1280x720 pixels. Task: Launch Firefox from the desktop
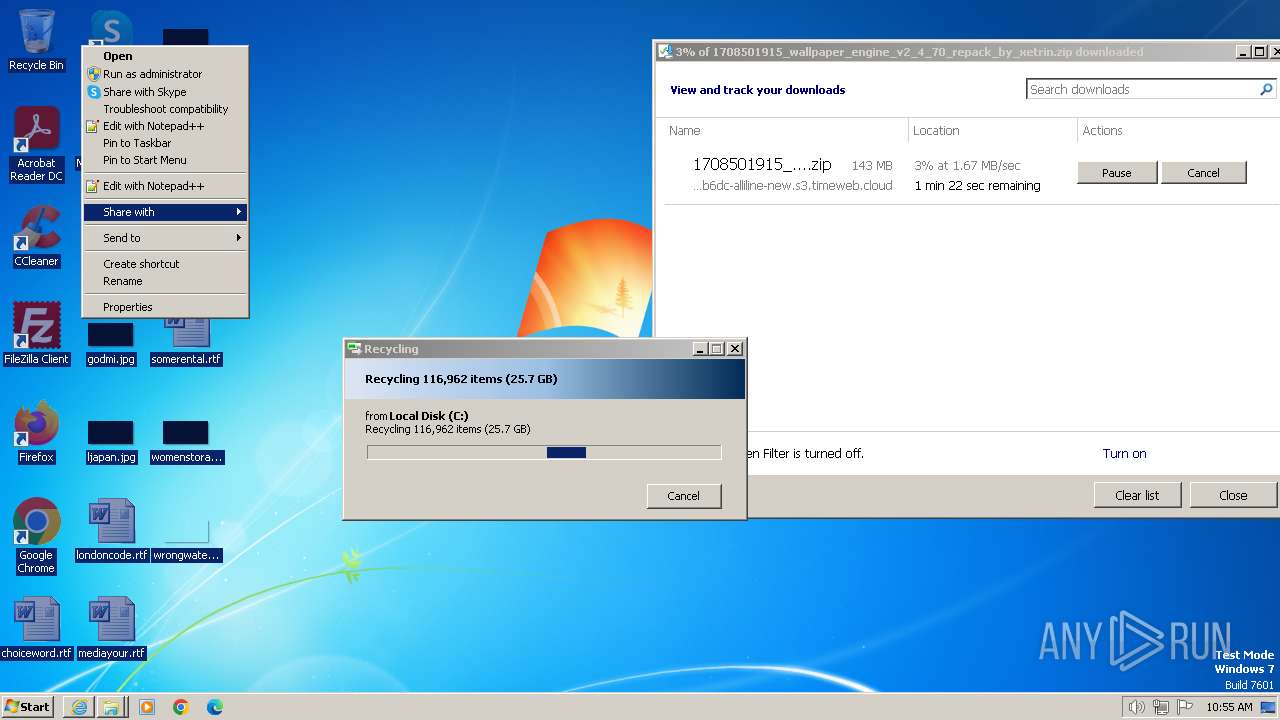36,432
